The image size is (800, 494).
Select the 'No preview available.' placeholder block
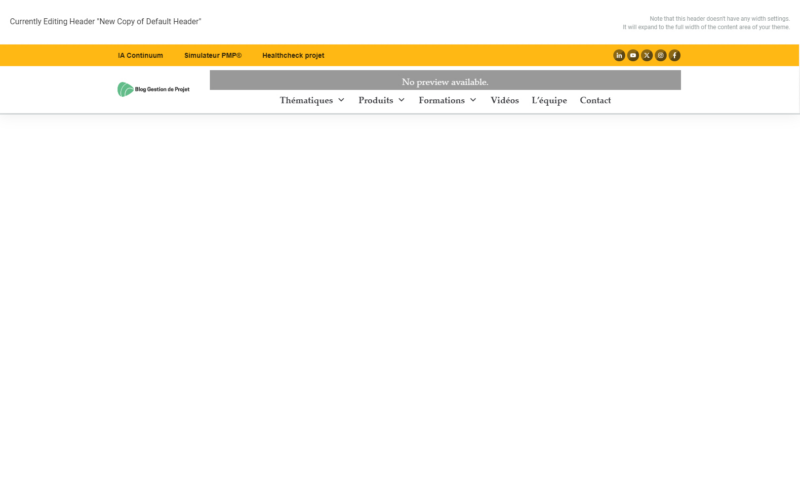pyautogui.click(x=445, y=80)
